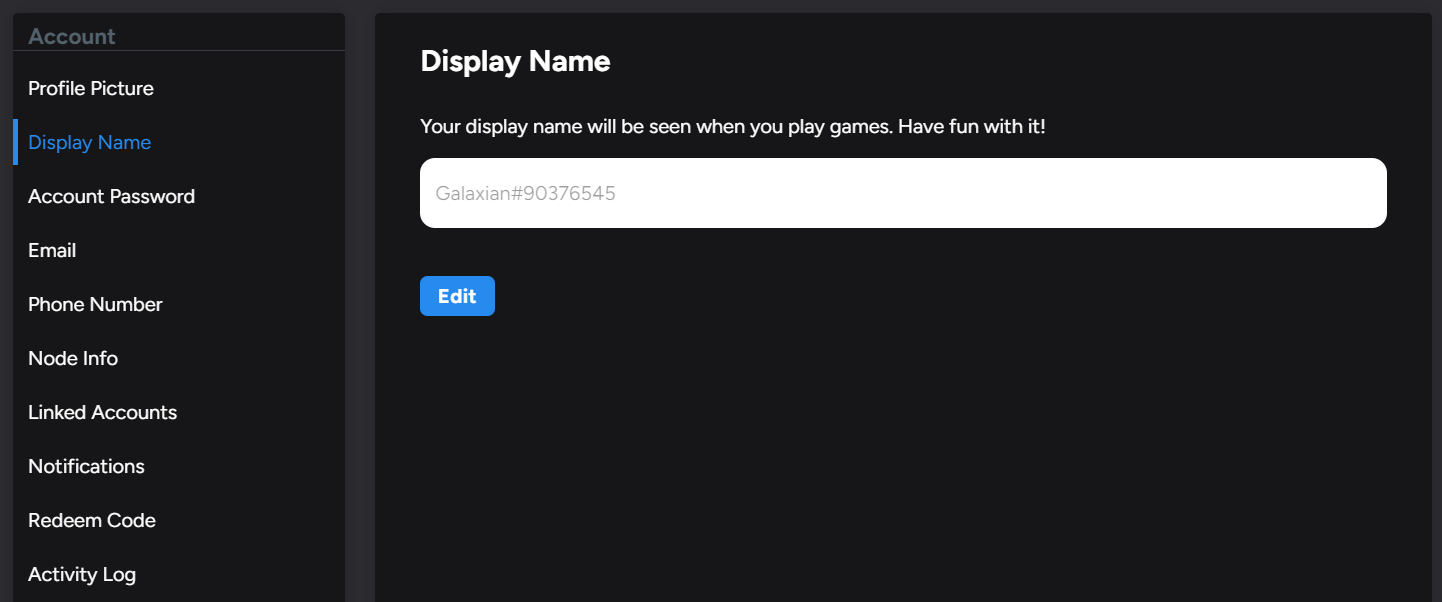The height and width of the screenshot is (602, 1442).
Task: Select Display Name in sidebar
Action: (90, 142)
